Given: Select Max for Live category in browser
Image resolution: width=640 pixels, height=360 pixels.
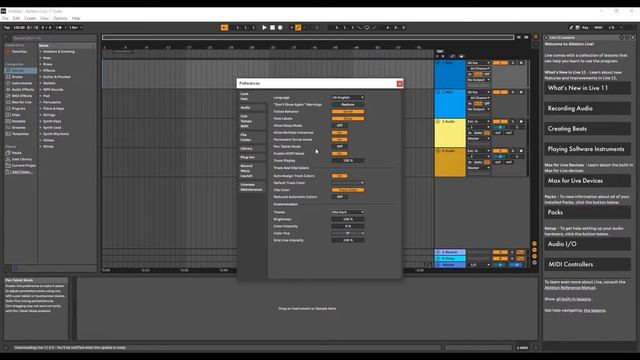Looking at the screenshot, I should [20, 102].
